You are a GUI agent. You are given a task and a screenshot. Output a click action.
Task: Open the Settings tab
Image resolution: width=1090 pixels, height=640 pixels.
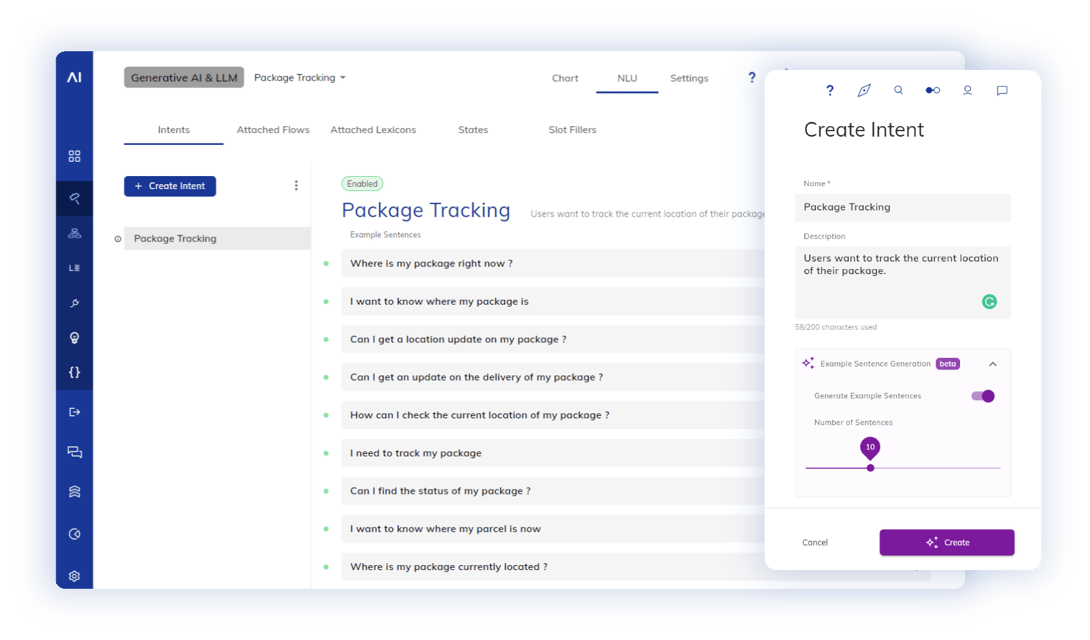[x=689, y=78]
